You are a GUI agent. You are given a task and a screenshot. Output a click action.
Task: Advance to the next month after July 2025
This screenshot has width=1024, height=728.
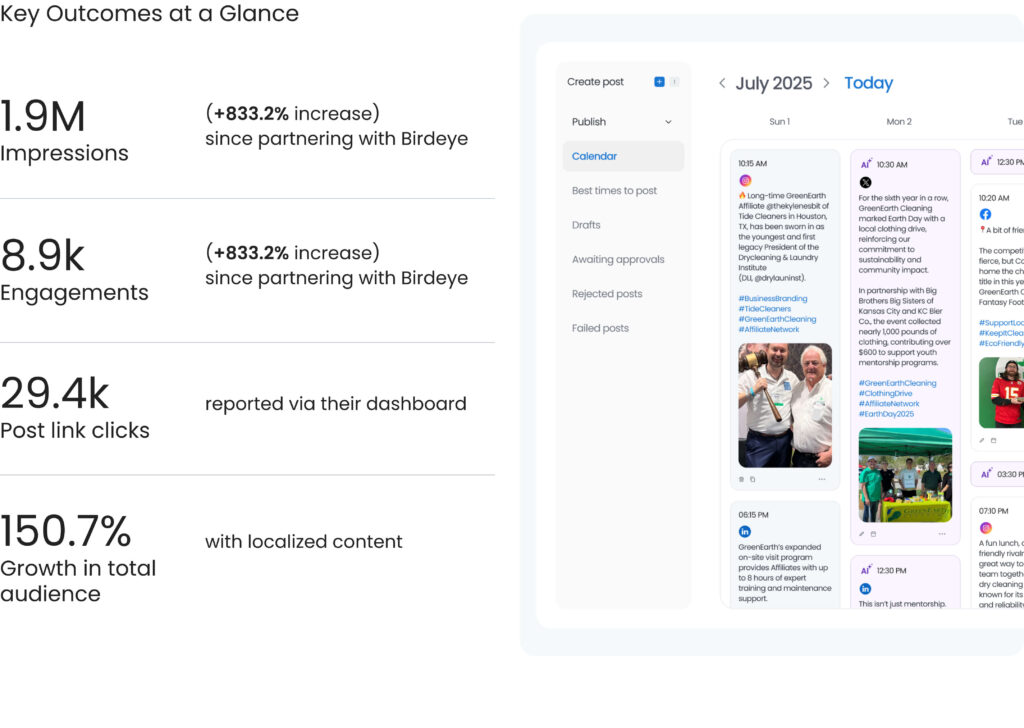[x=826, y=83]
